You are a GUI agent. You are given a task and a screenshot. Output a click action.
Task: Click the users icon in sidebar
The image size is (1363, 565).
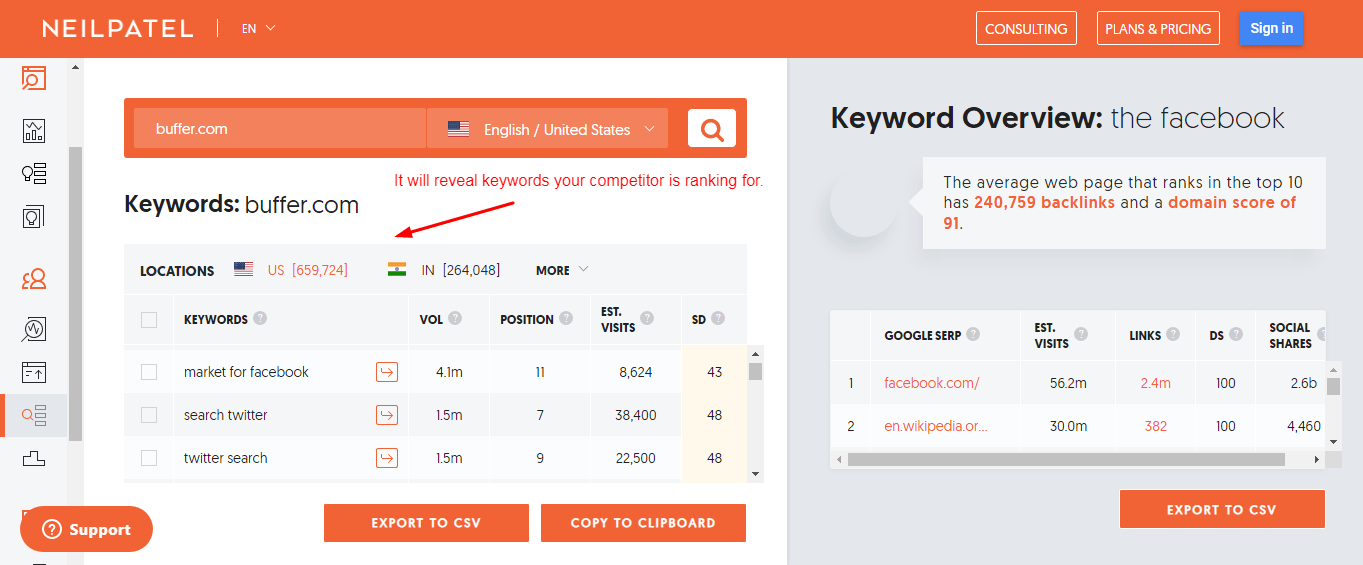[x=34, y=279]
